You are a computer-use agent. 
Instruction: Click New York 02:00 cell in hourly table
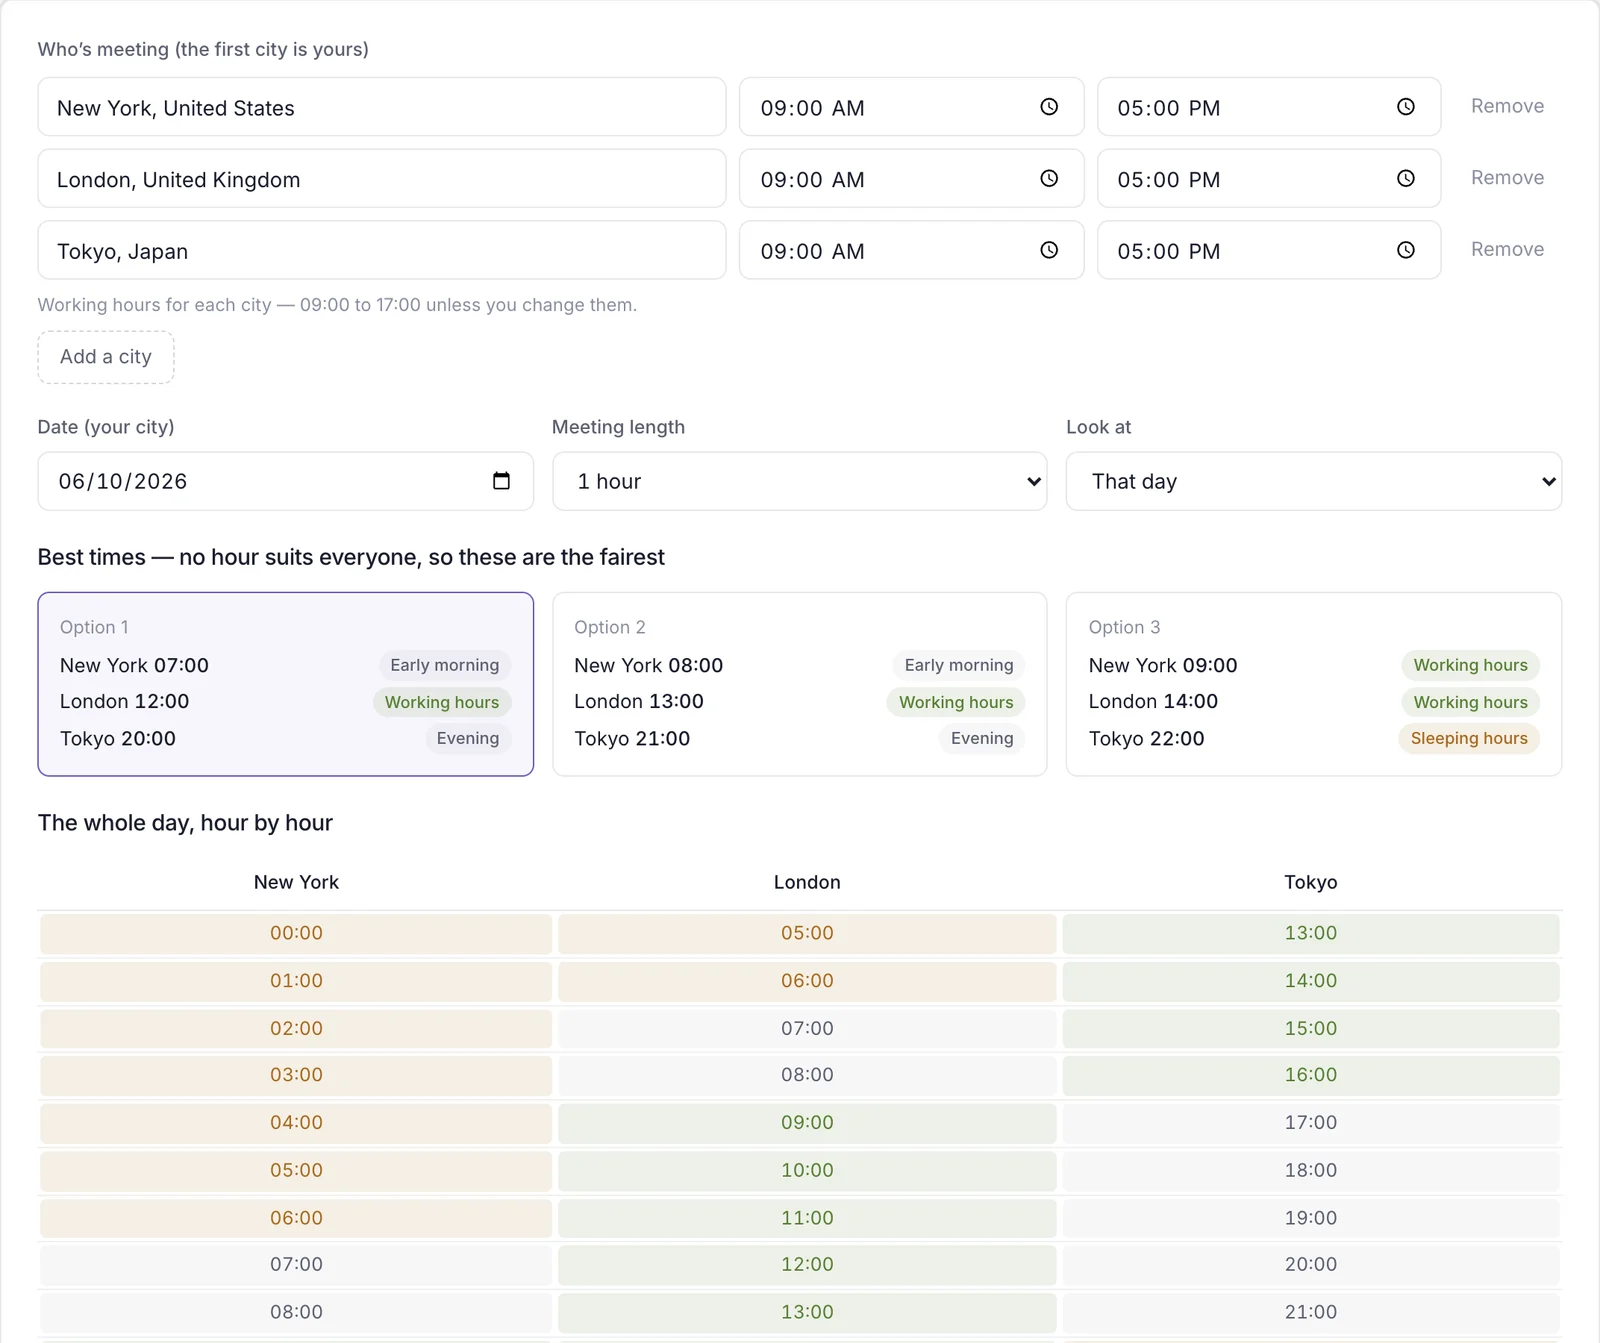coord(296,1028)
